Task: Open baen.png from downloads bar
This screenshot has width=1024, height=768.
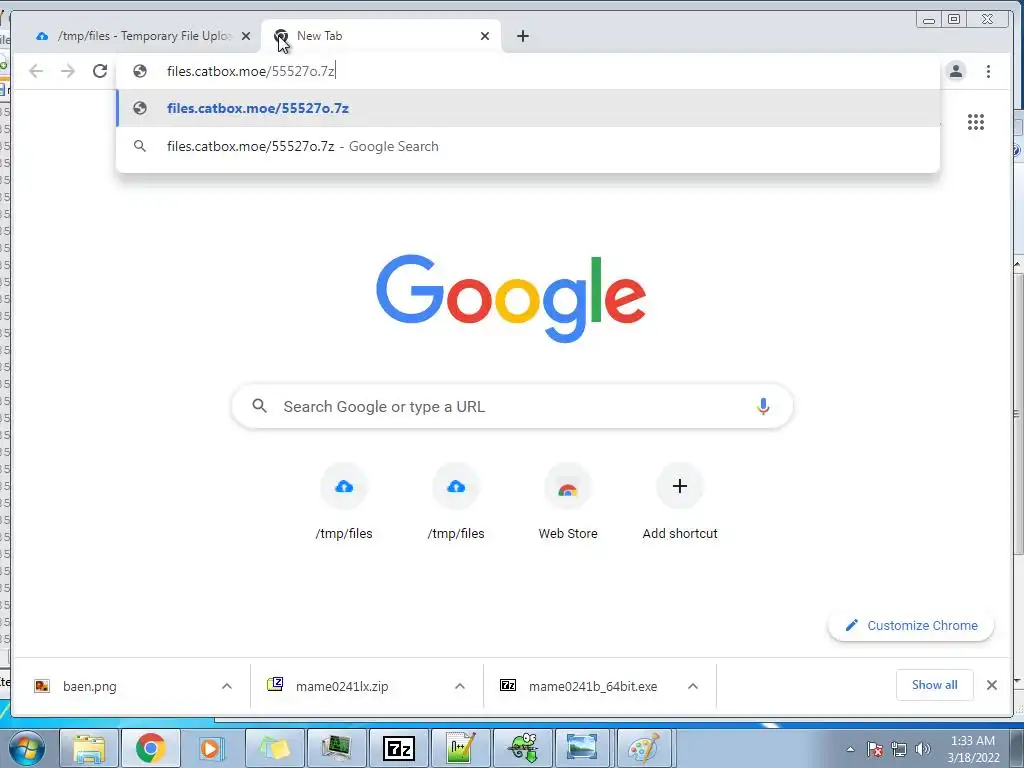Action: tap(89, 686)
